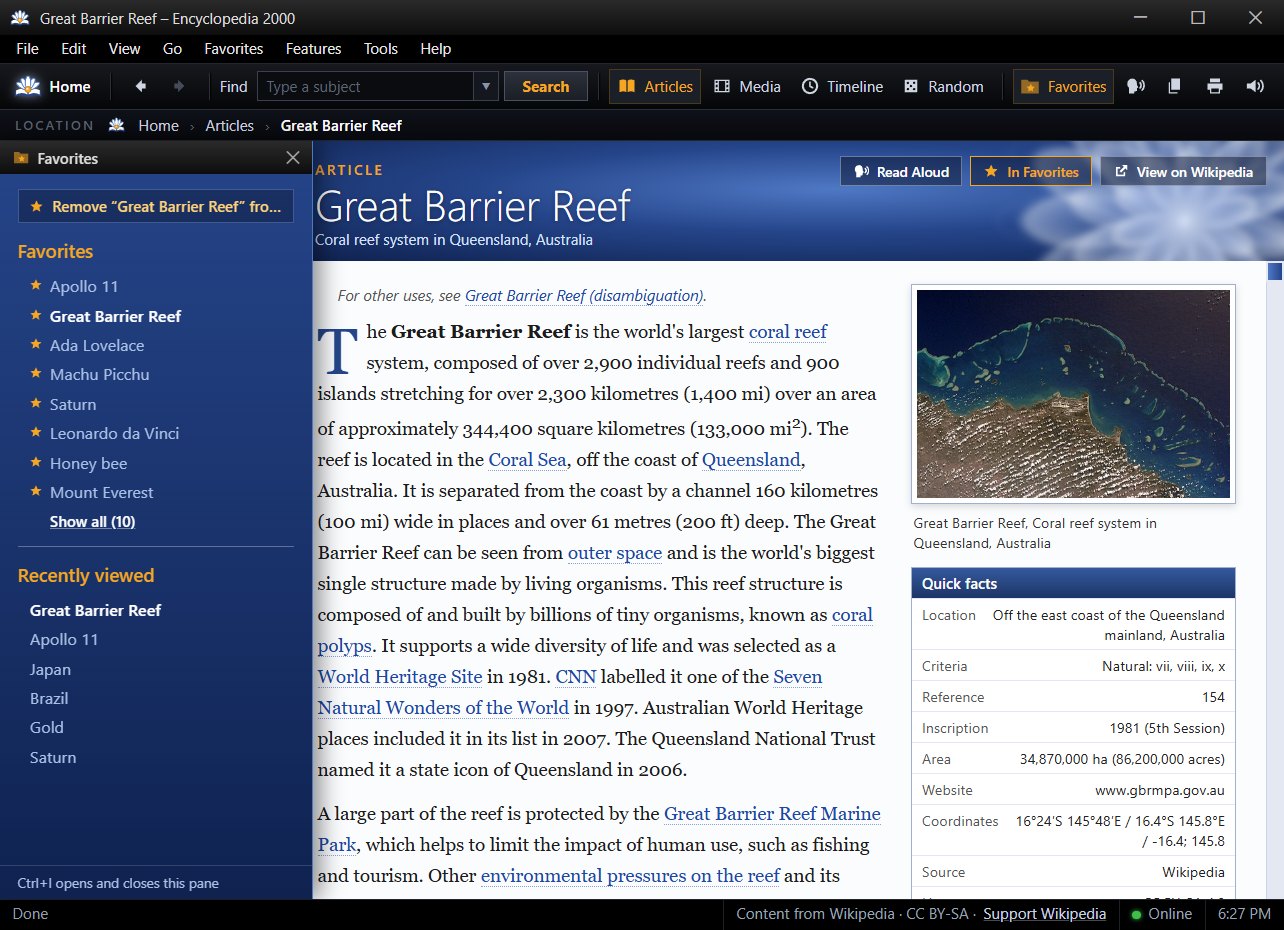Follow the coral reef link

tap(788, 332)
